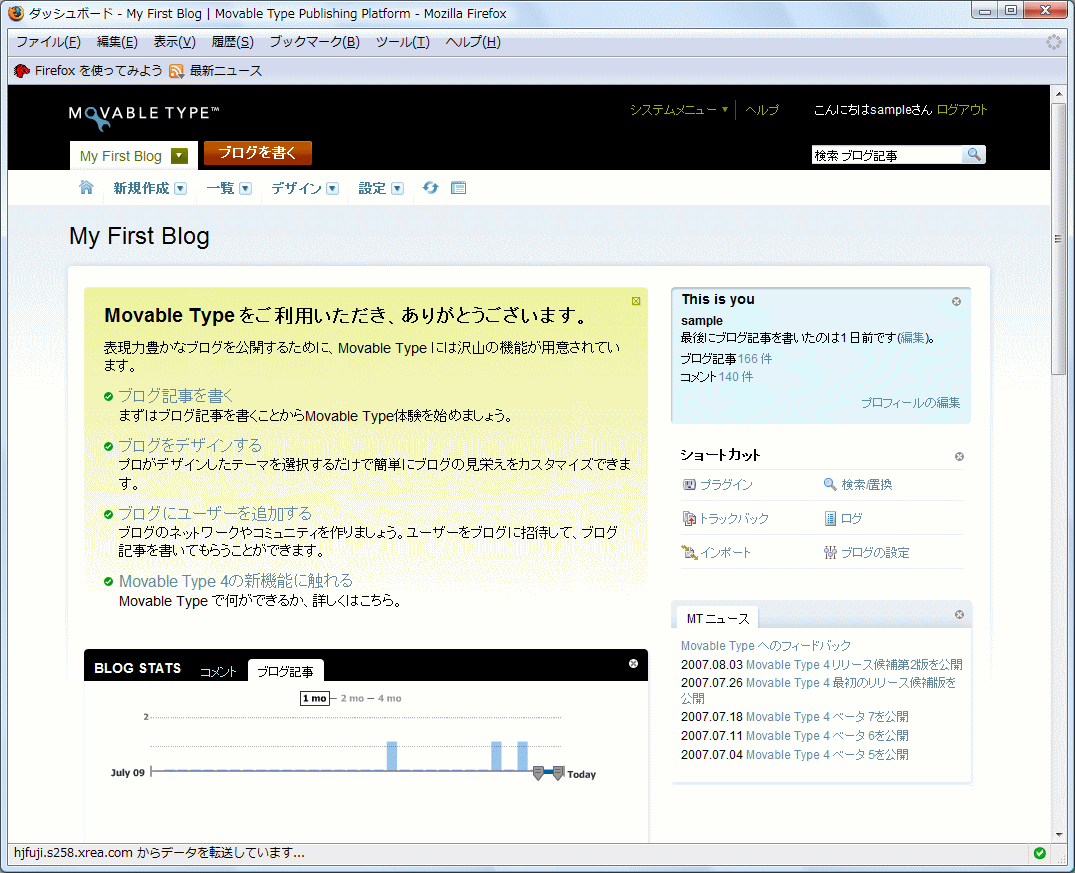Open the システムメニュー dropdown

point(679,110)
